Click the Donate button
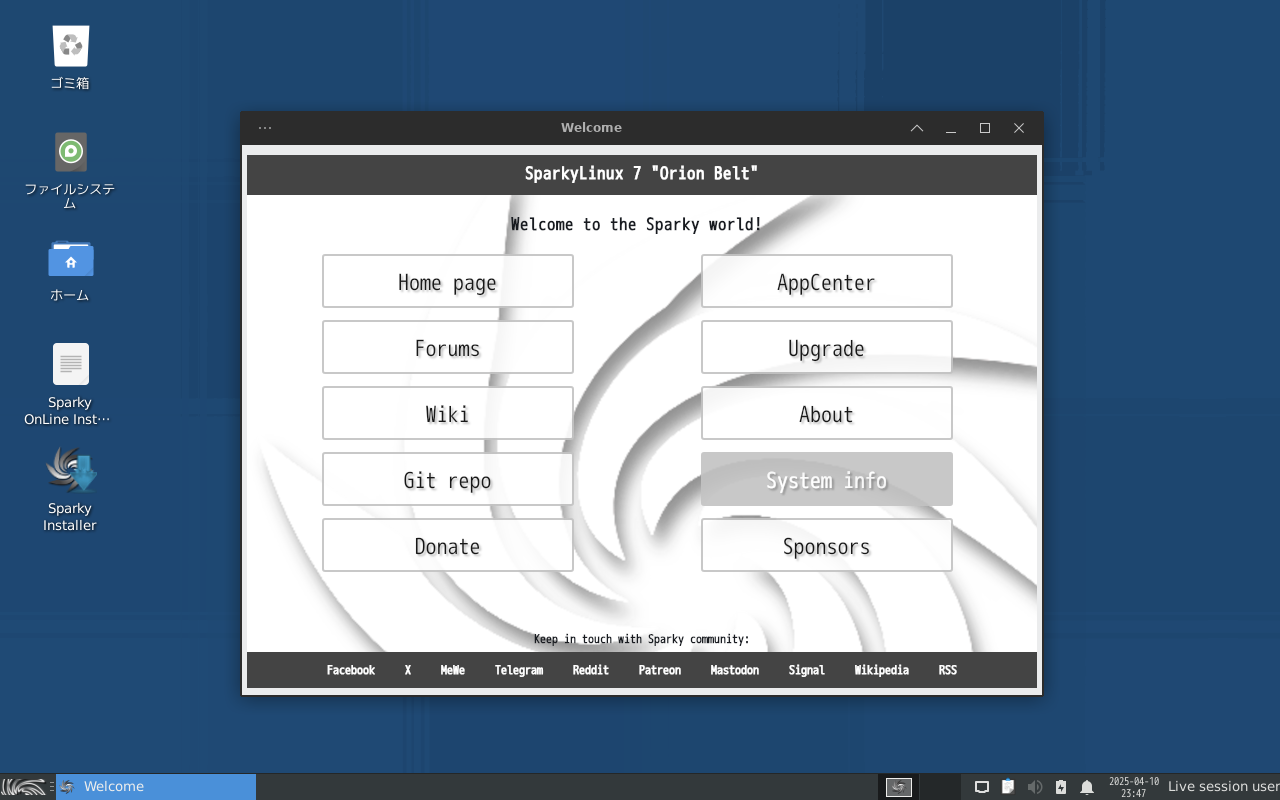The image size is (1280, 800). [448, 545]
